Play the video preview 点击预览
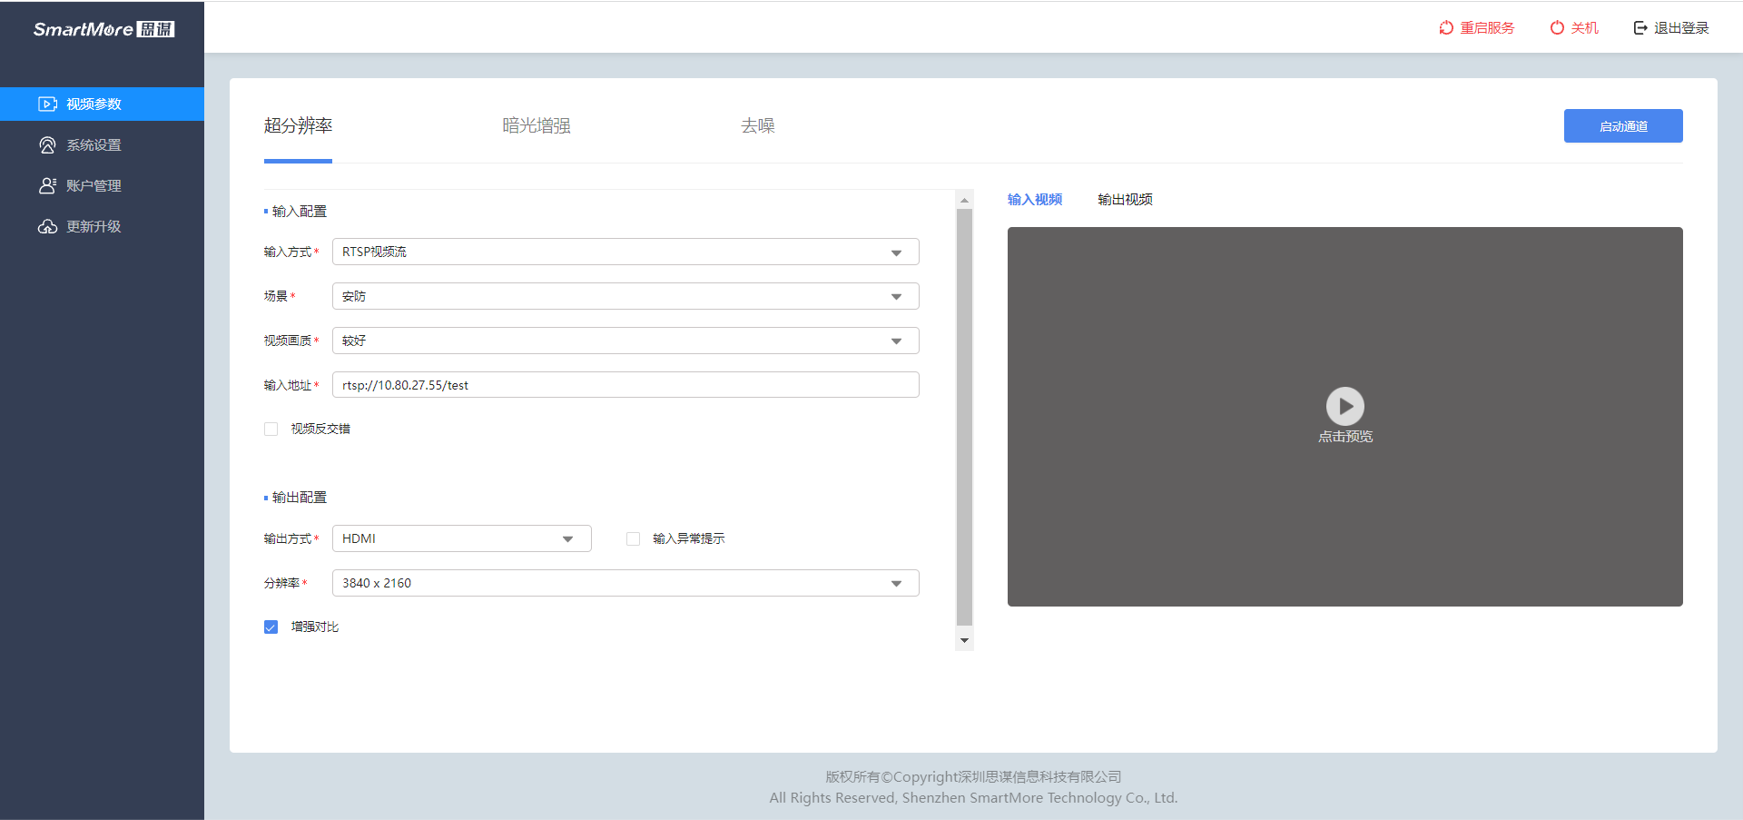 pyautogui.click(x=1344, y=406)
